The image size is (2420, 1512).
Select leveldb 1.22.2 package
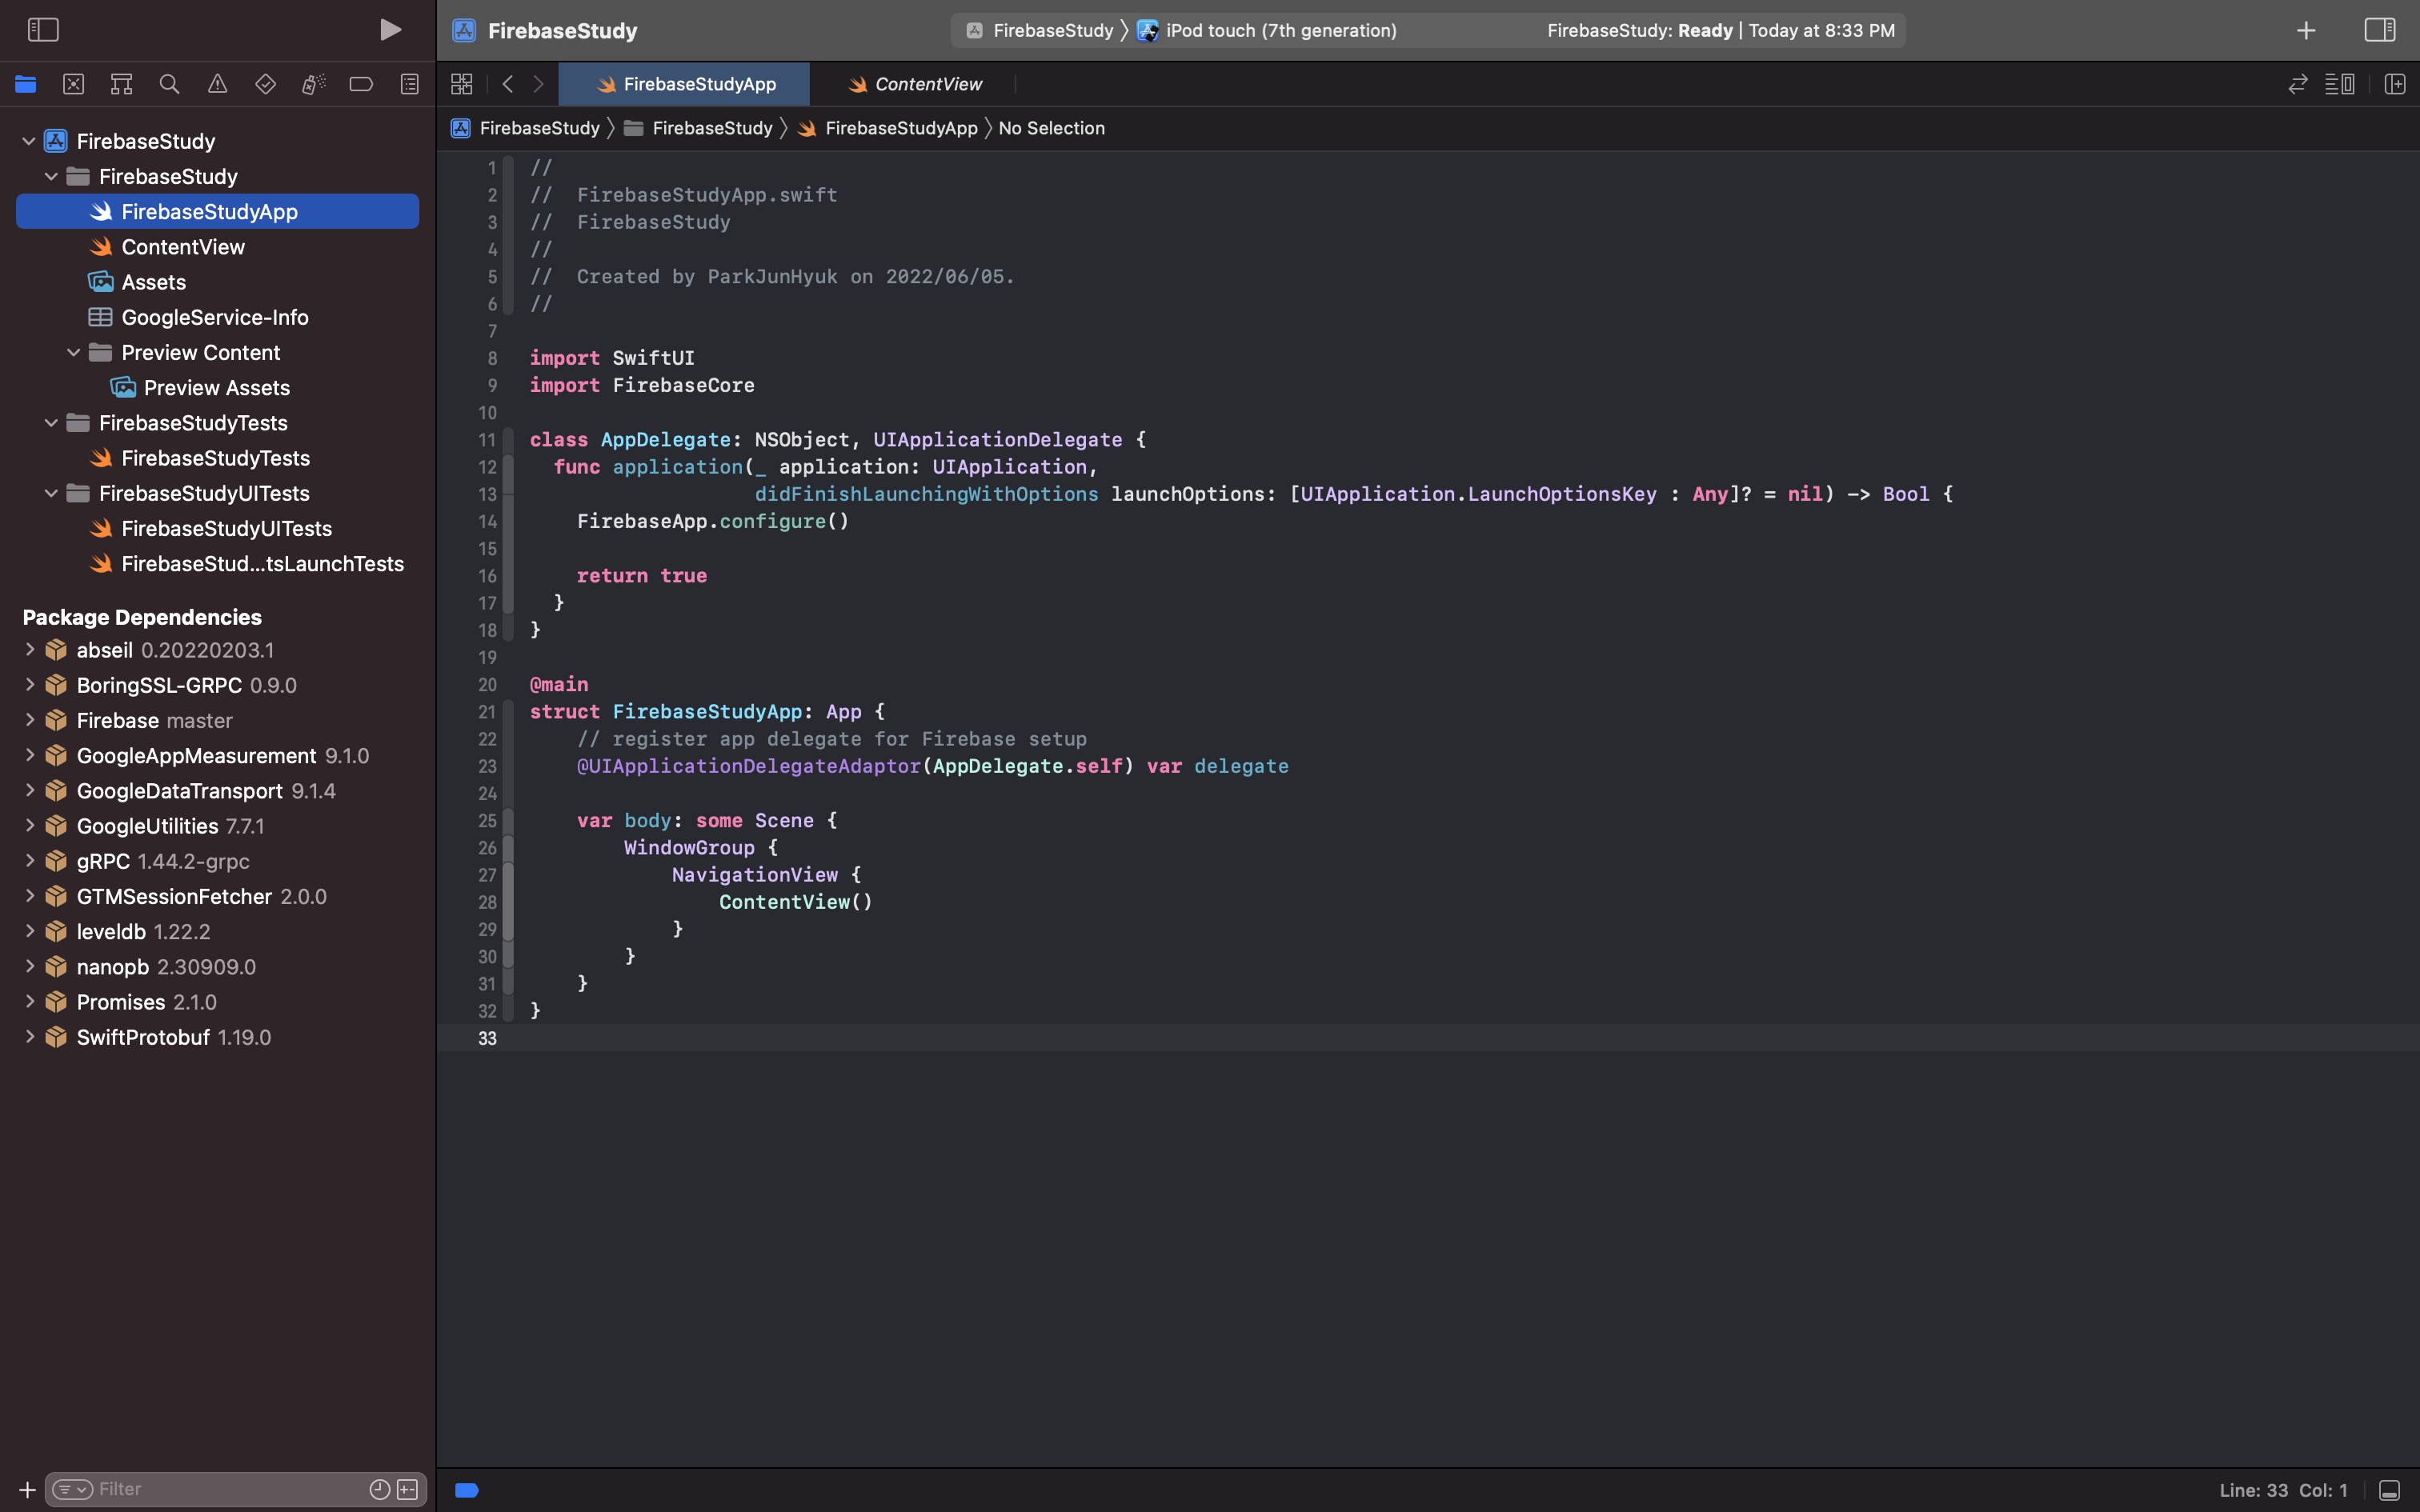click(x=217, y=932)
